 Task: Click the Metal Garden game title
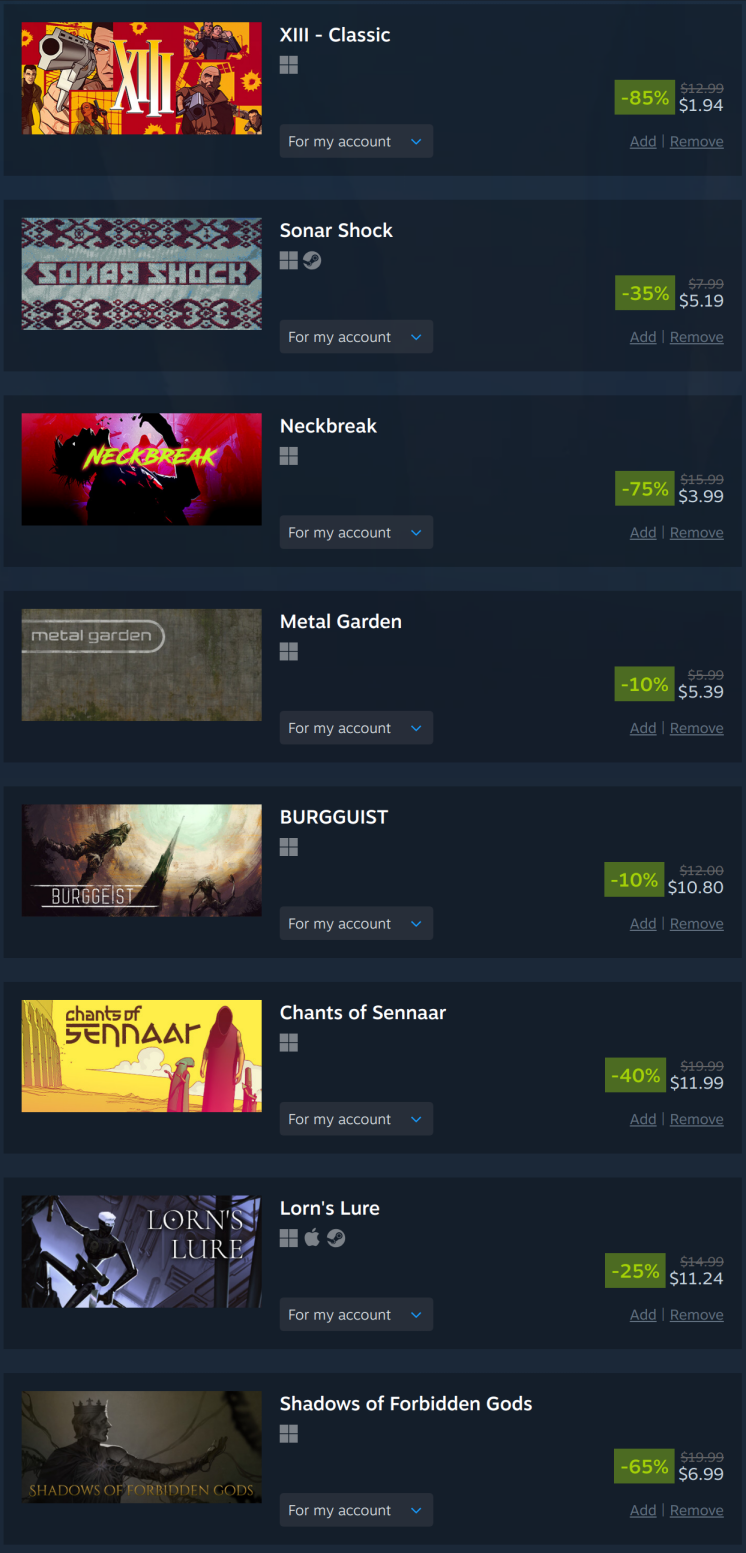tap(341, 621)
